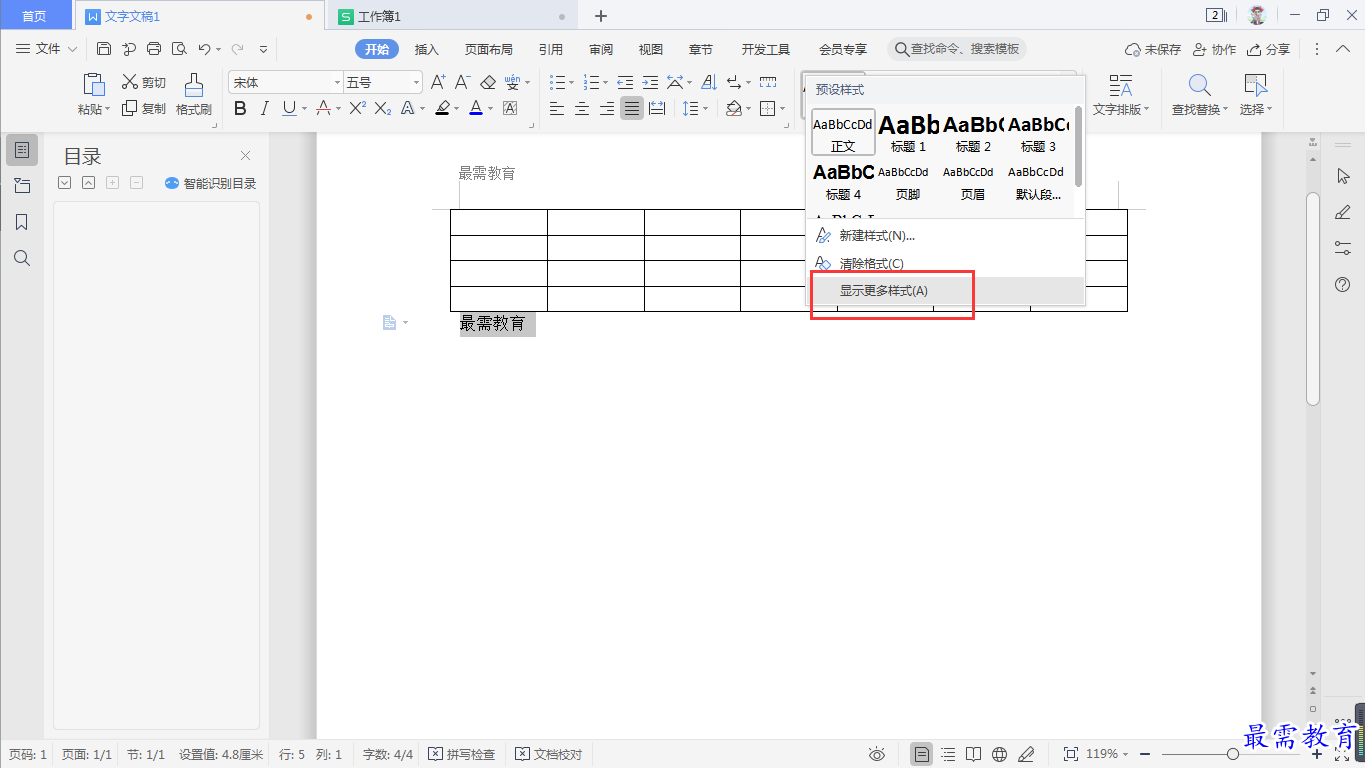Open the outline/TOC icon in left sidebar
This screenshot has width=1365, height=768.
click(22, 150)
